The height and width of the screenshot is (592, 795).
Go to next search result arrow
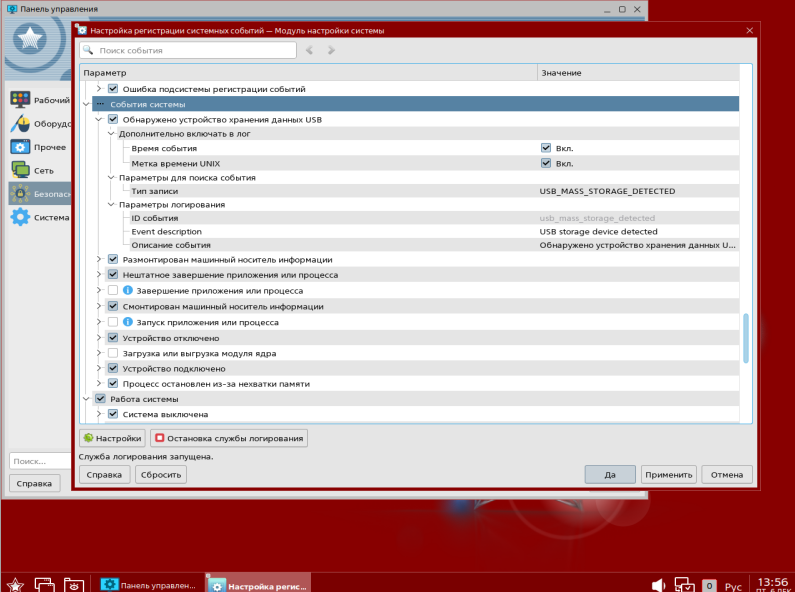pos(331,50)
